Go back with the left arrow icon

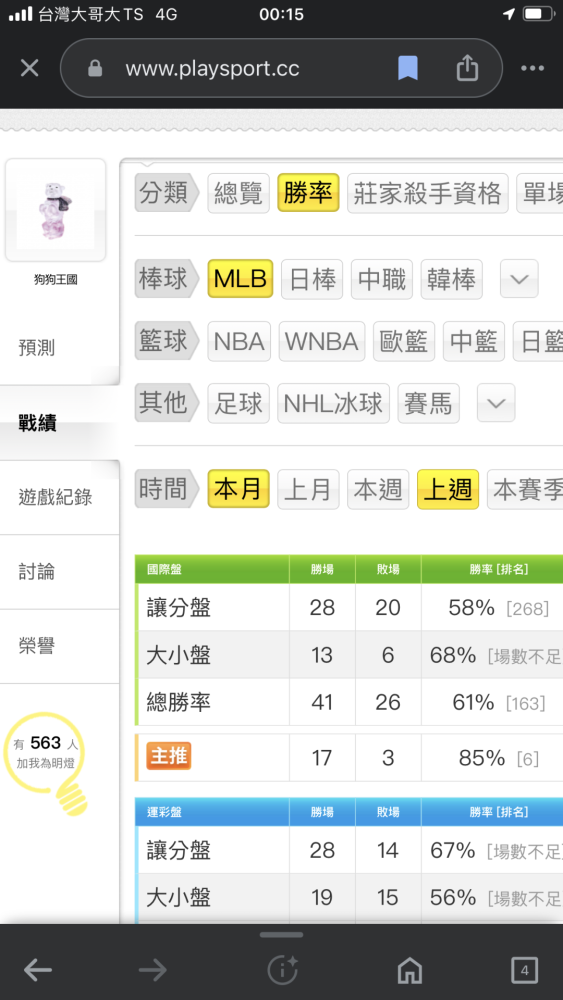coord(38,971)
